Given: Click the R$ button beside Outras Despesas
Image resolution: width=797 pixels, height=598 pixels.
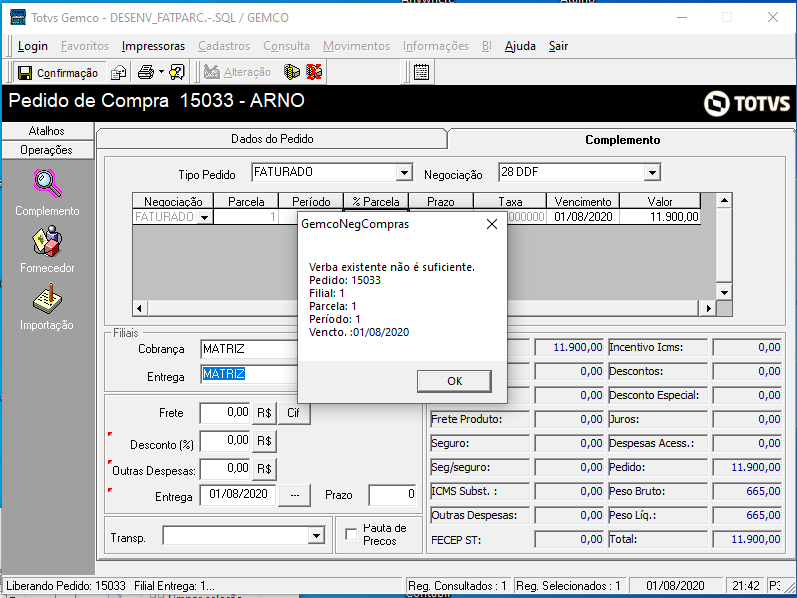Looking at the screenshot, I should [264, 469].
